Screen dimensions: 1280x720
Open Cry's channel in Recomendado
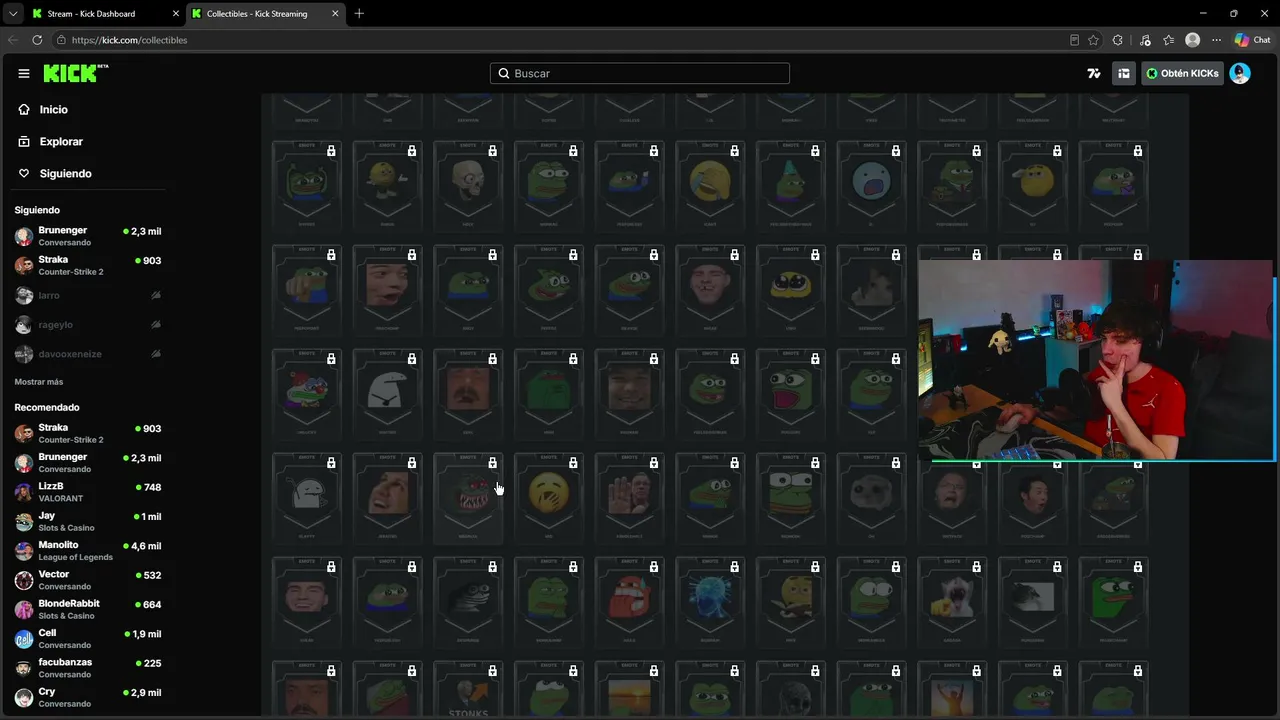click(88, 698)
